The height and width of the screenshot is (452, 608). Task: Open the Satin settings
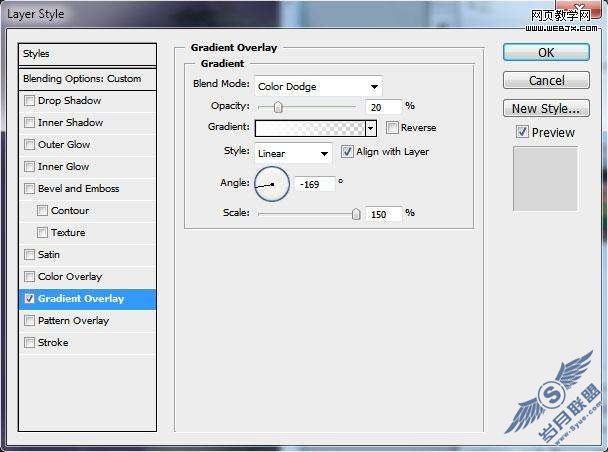click(x=48, y=255)
